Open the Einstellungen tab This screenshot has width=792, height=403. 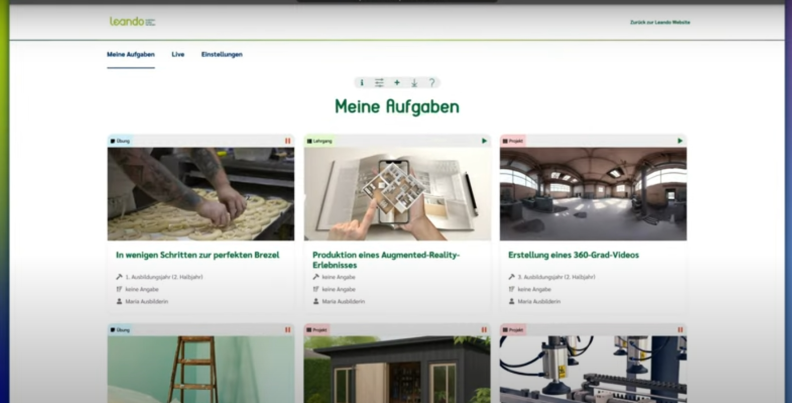pos(222,55)
